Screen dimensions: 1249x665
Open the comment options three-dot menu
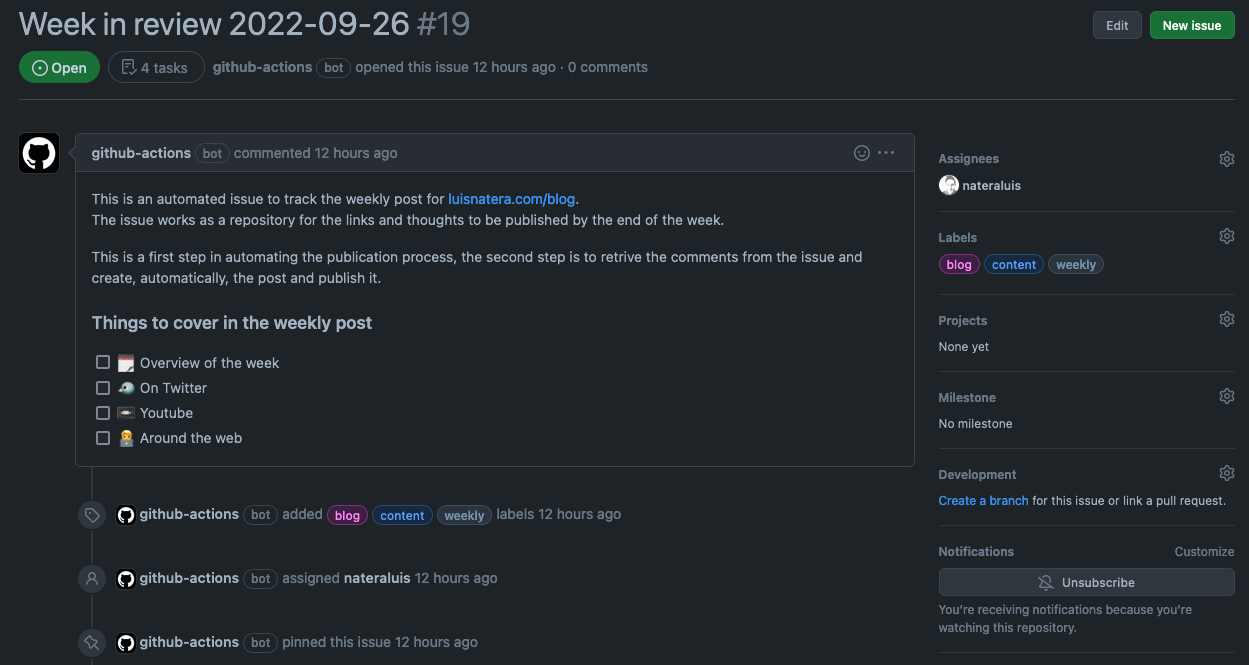coord(886,153)
